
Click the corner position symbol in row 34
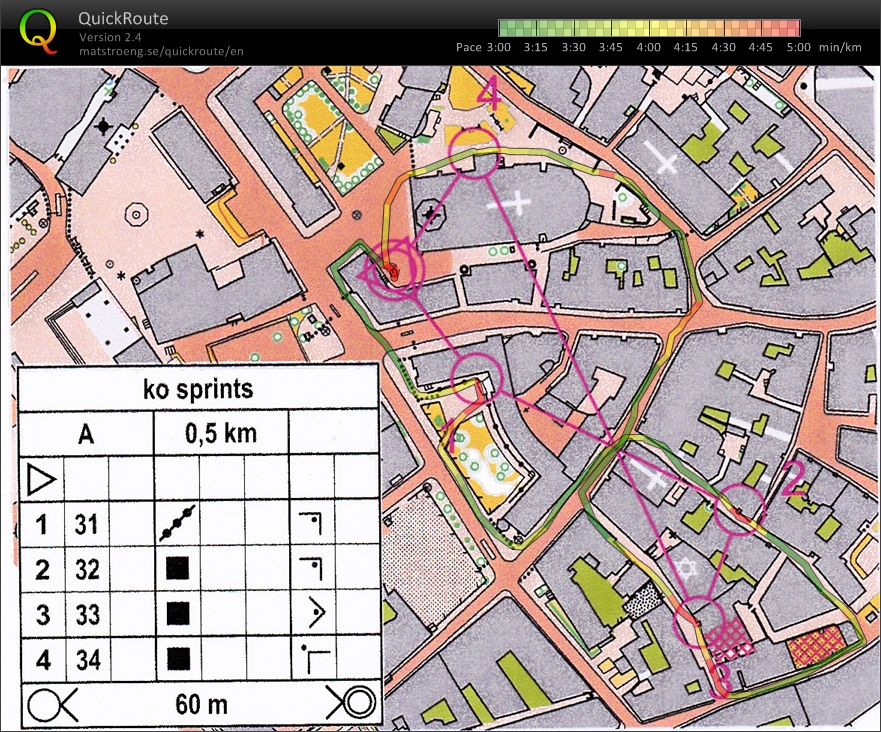(315, 658)
